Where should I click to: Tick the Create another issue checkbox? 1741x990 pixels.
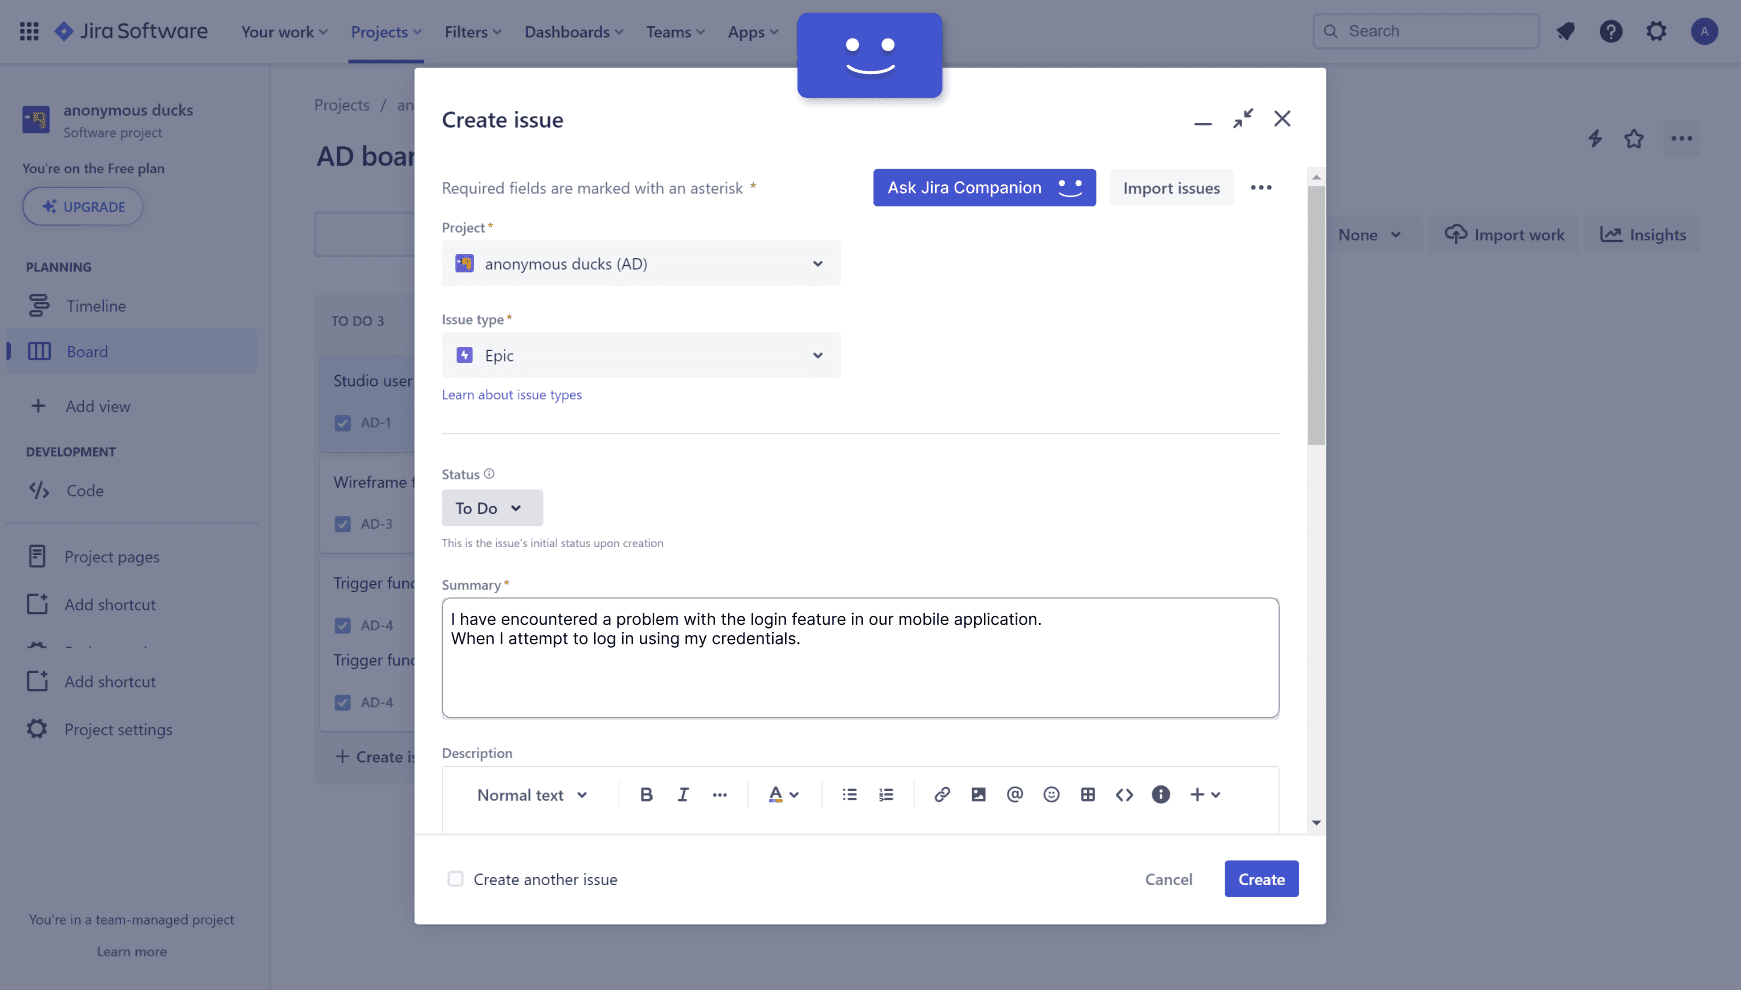456,879
